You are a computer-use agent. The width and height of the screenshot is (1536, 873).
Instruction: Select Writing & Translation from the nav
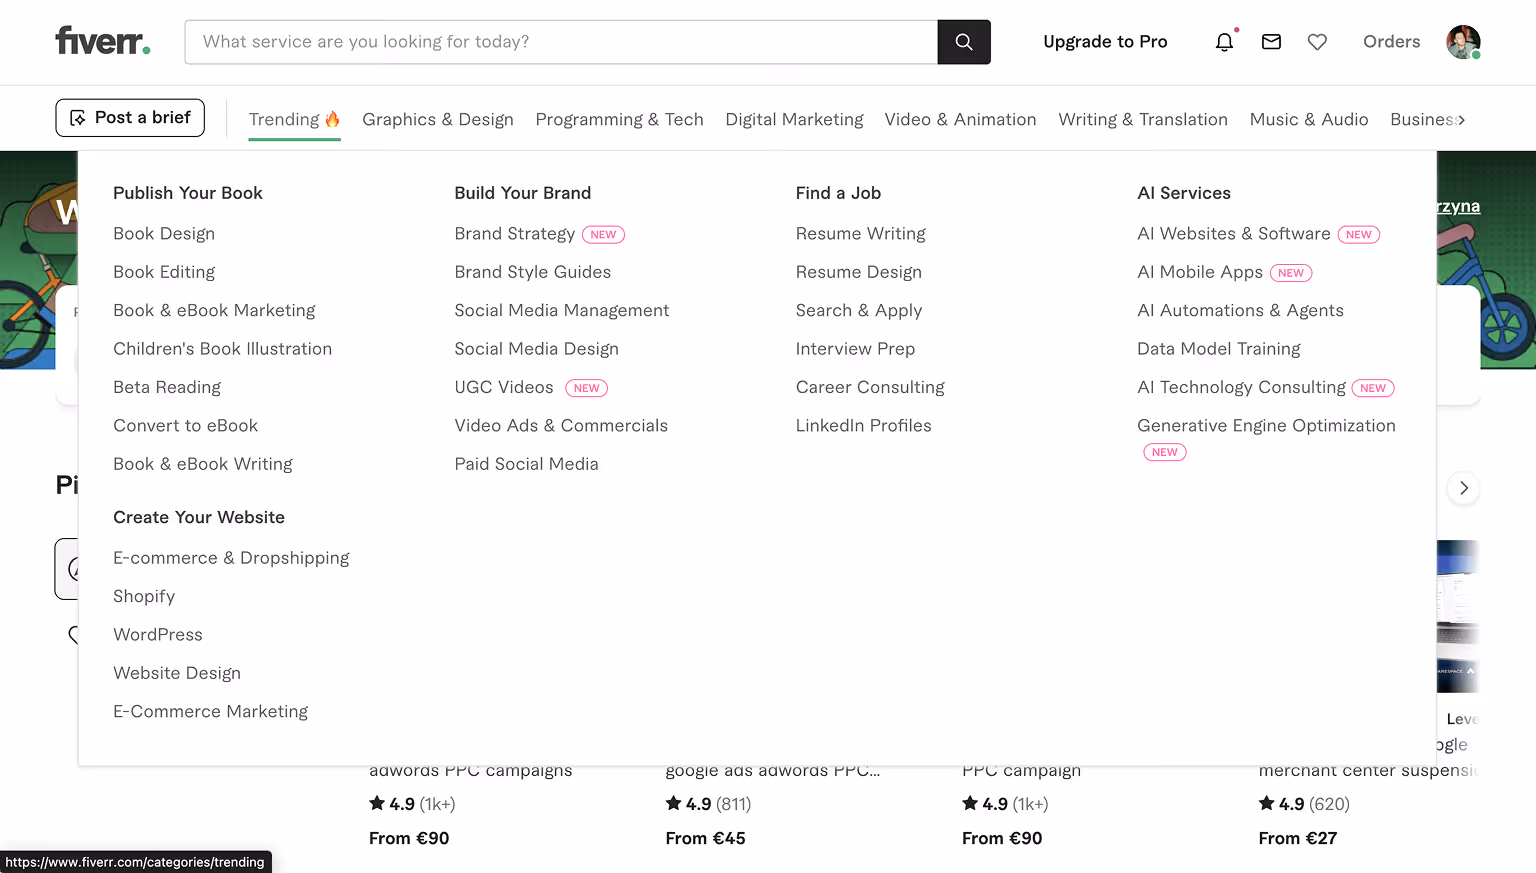tap(1143, 119)
